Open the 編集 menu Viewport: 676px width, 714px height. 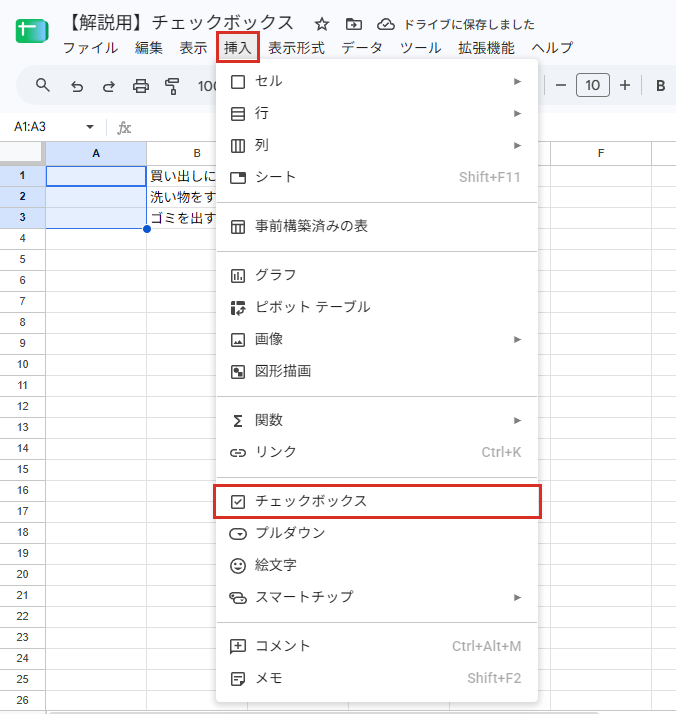click(x=149, y=48)
